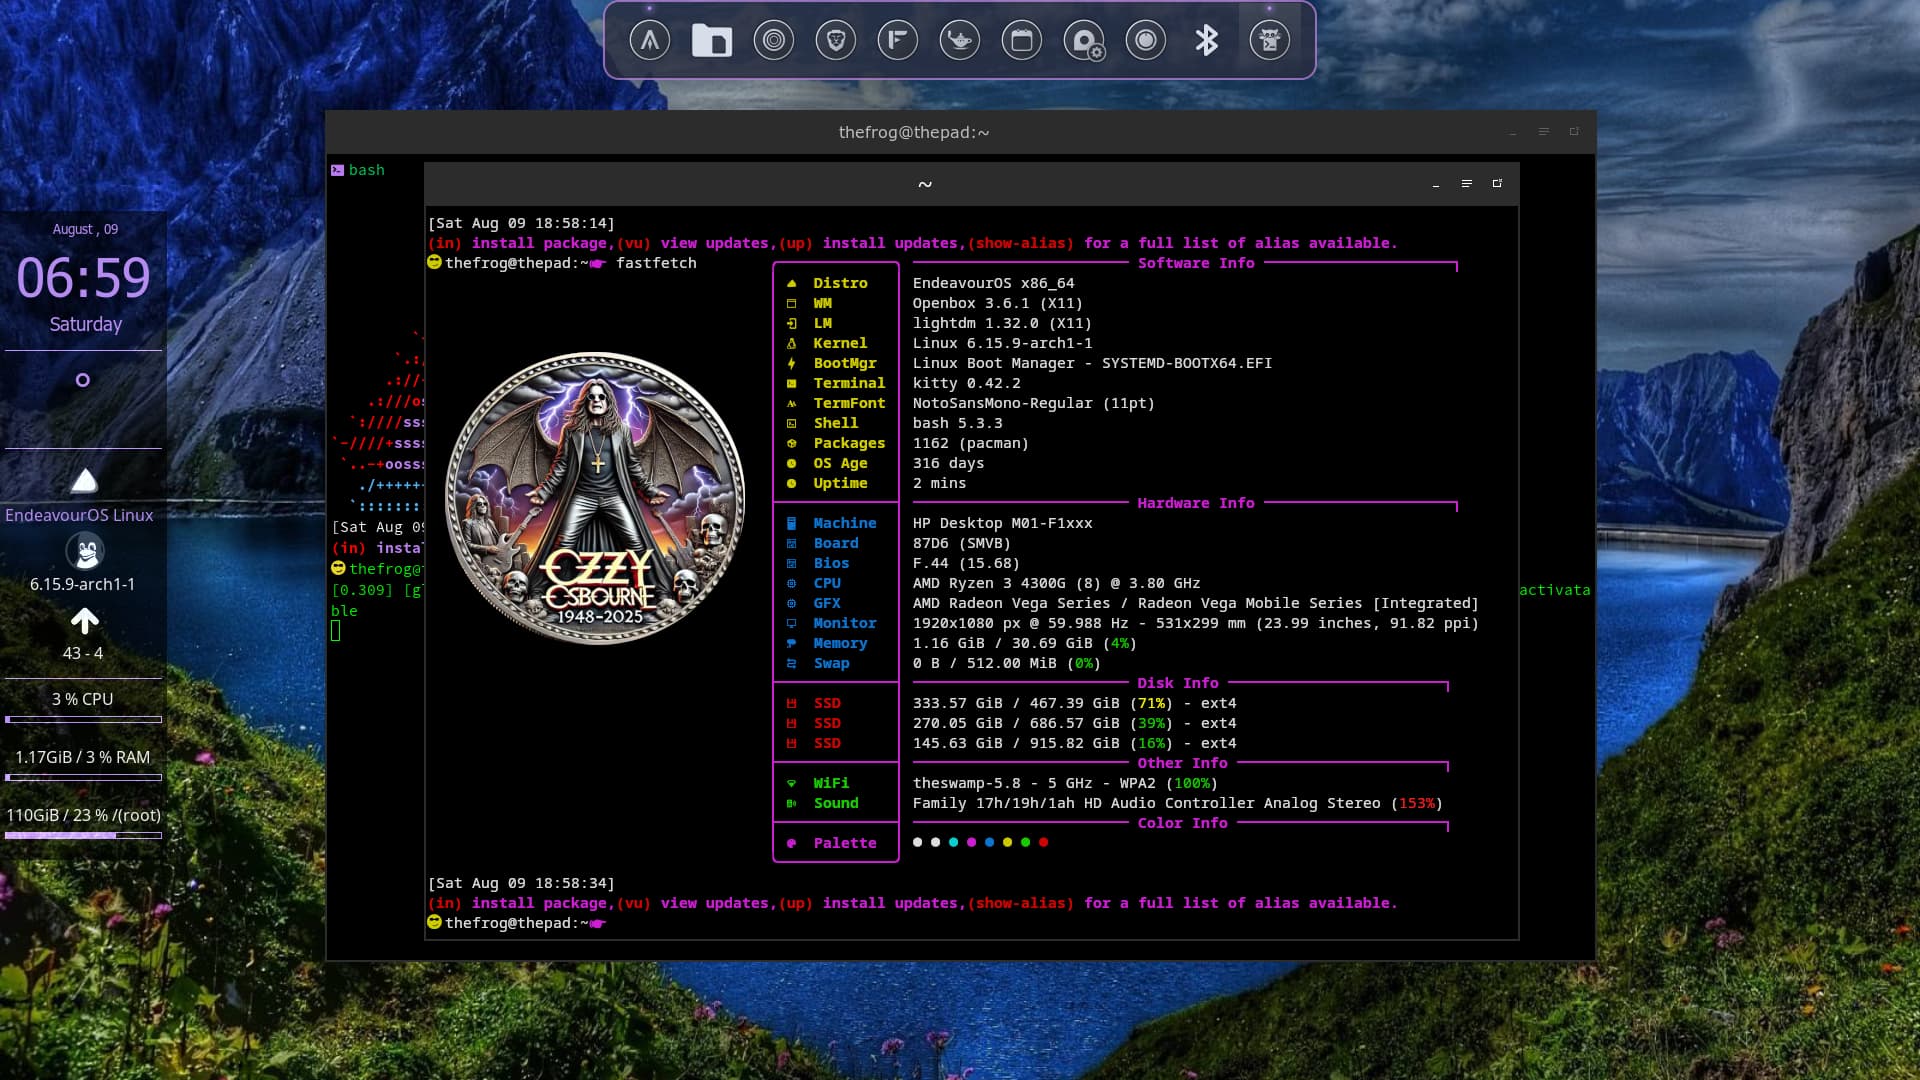
Task: Click the '43 - 4' updates count
Action: click(x=83, y=653)
